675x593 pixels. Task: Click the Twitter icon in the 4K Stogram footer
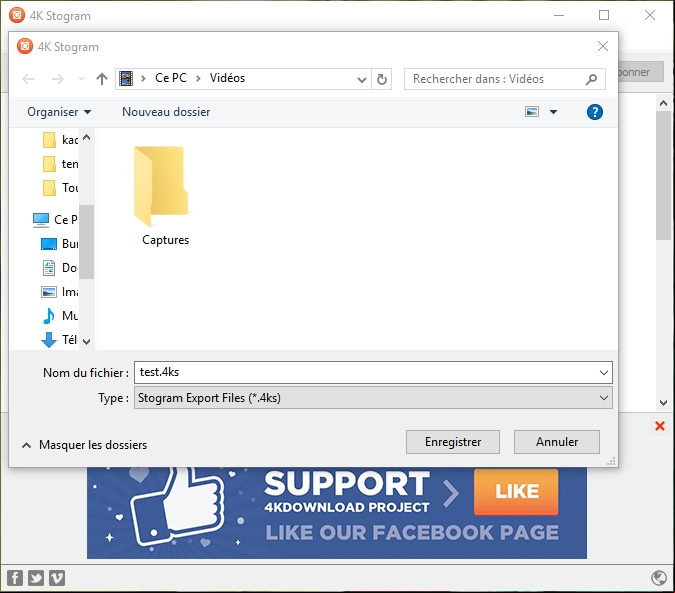pos(36,578)
